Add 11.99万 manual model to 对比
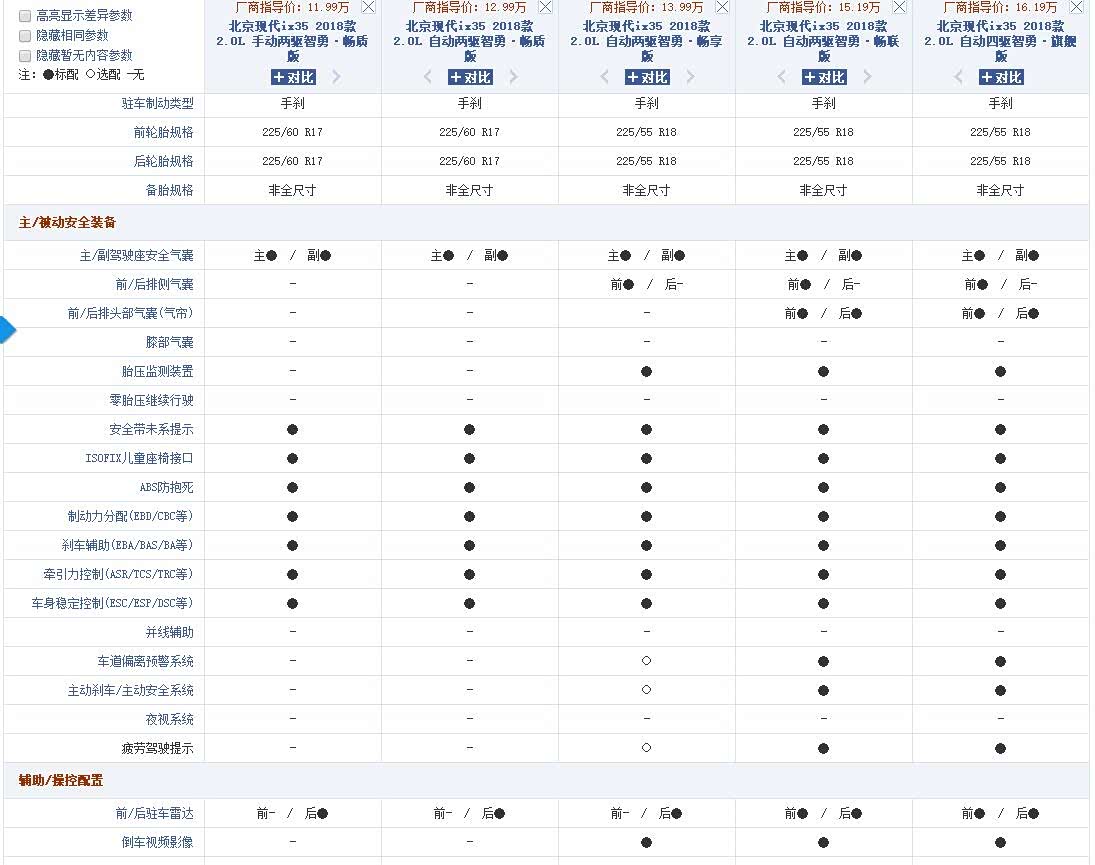 click(x=292, y=77)
